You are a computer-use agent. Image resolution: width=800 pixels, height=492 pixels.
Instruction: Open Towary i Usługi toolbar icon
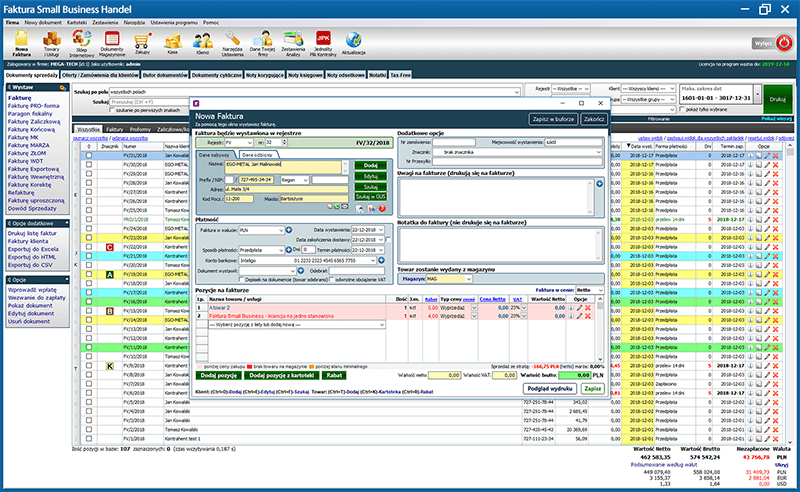point(52,43)
